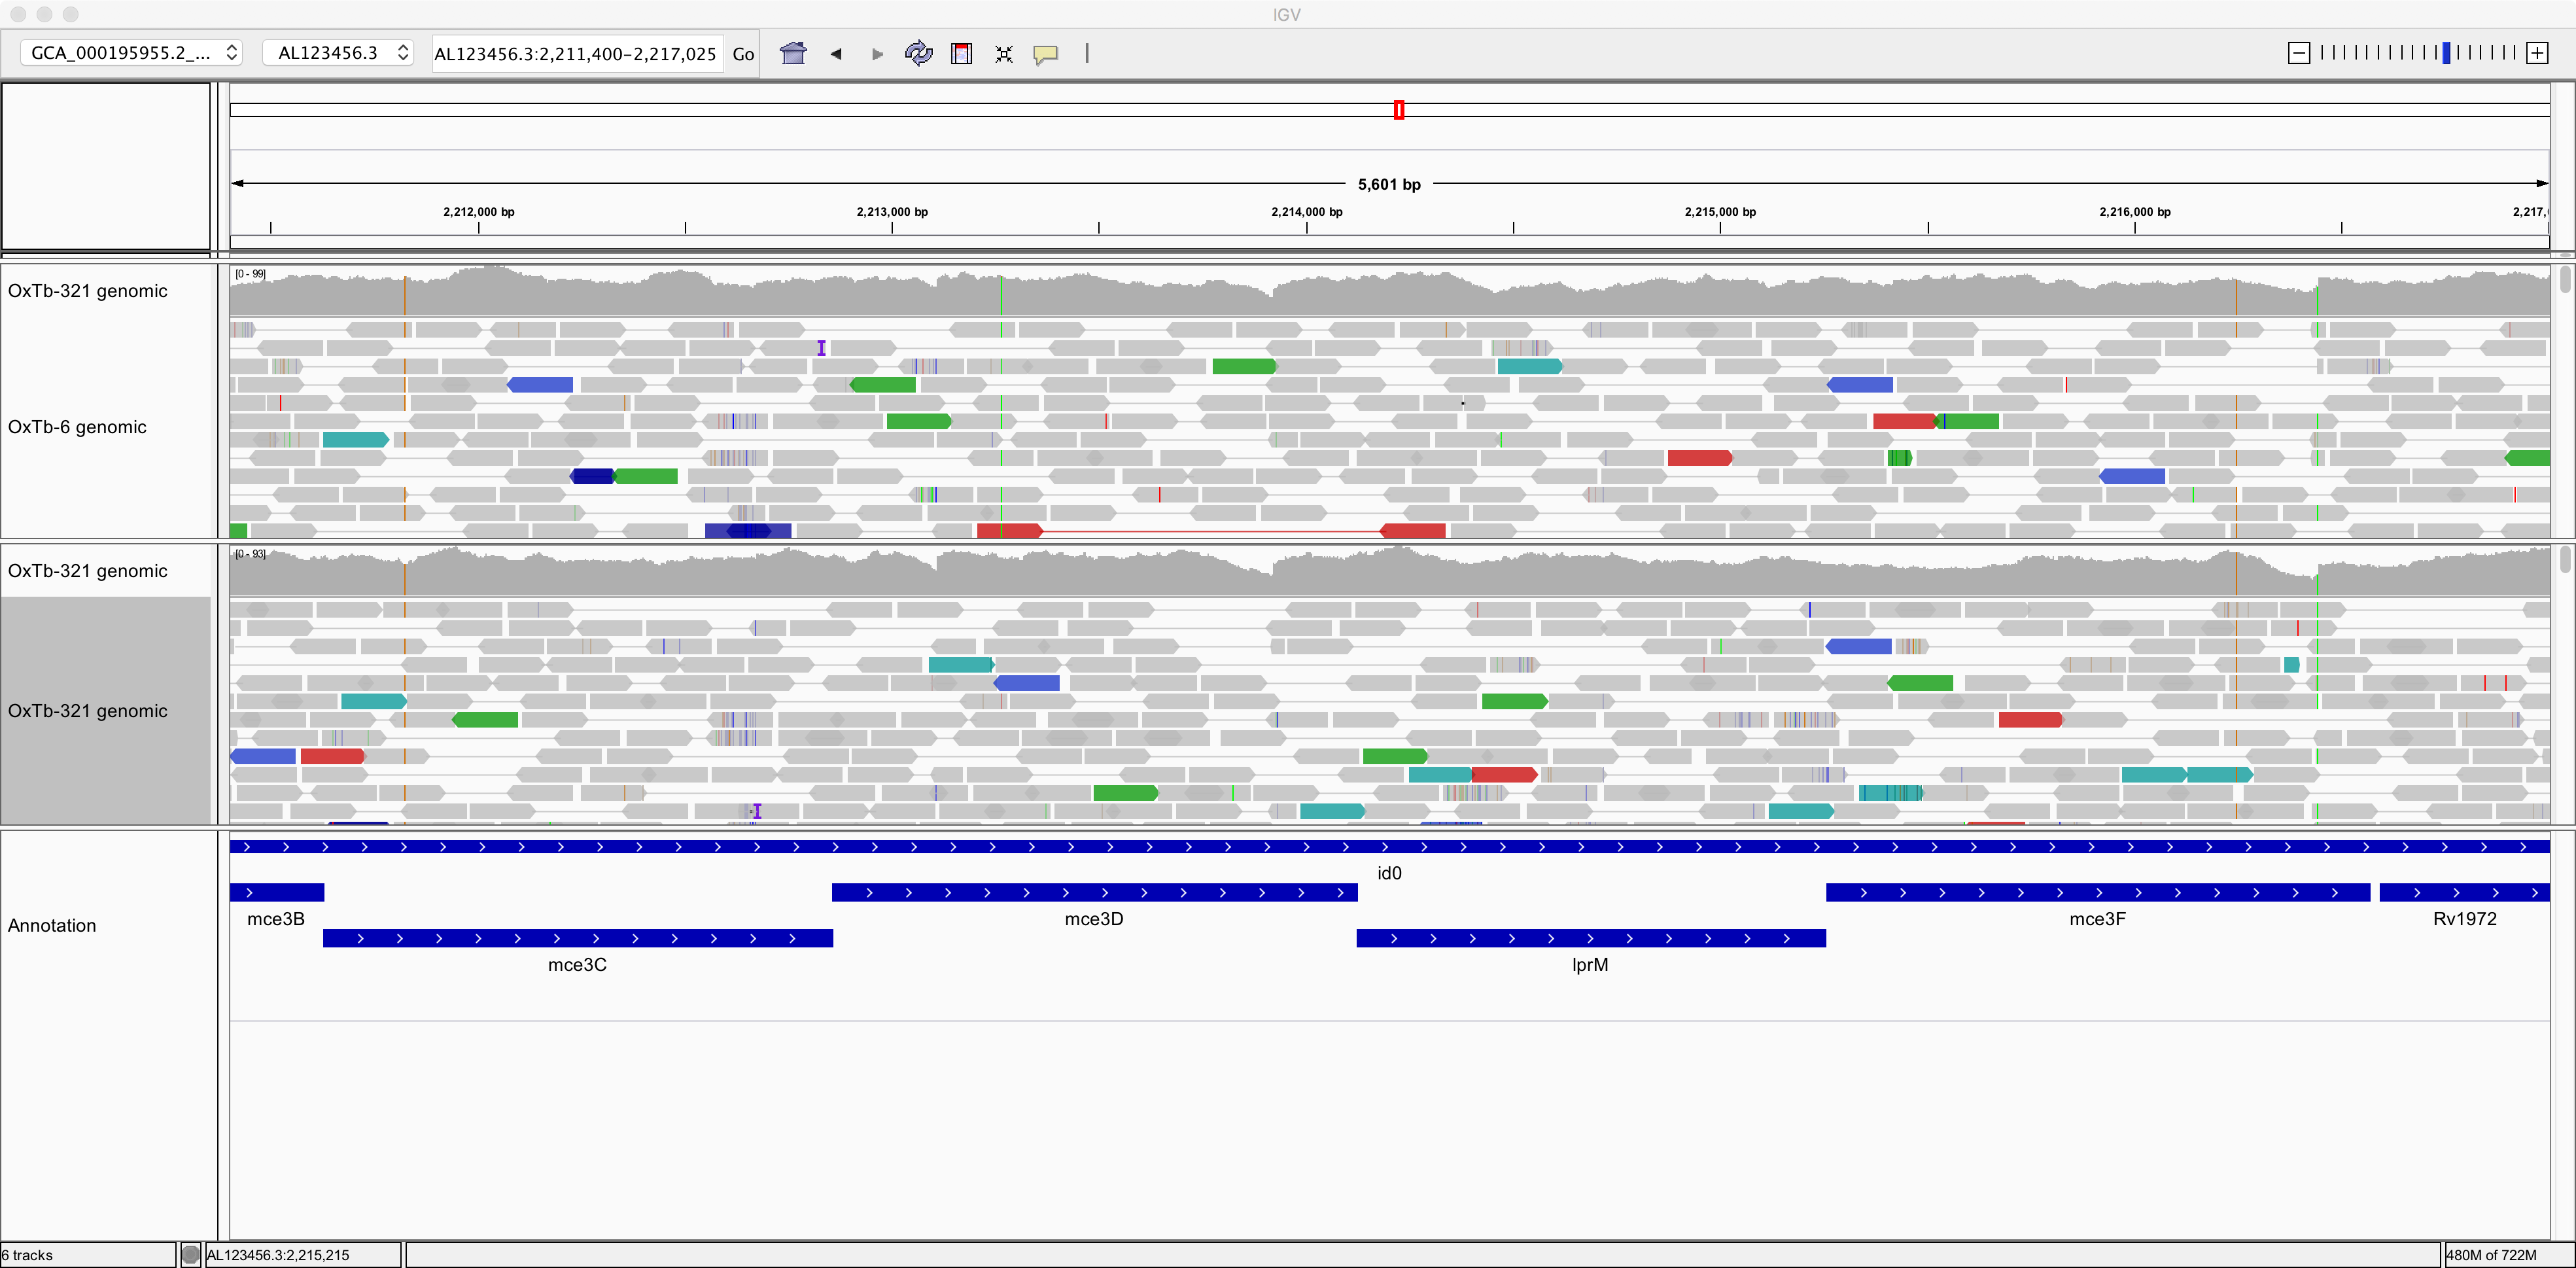Click the blue zoom level slider marker

2446,53
